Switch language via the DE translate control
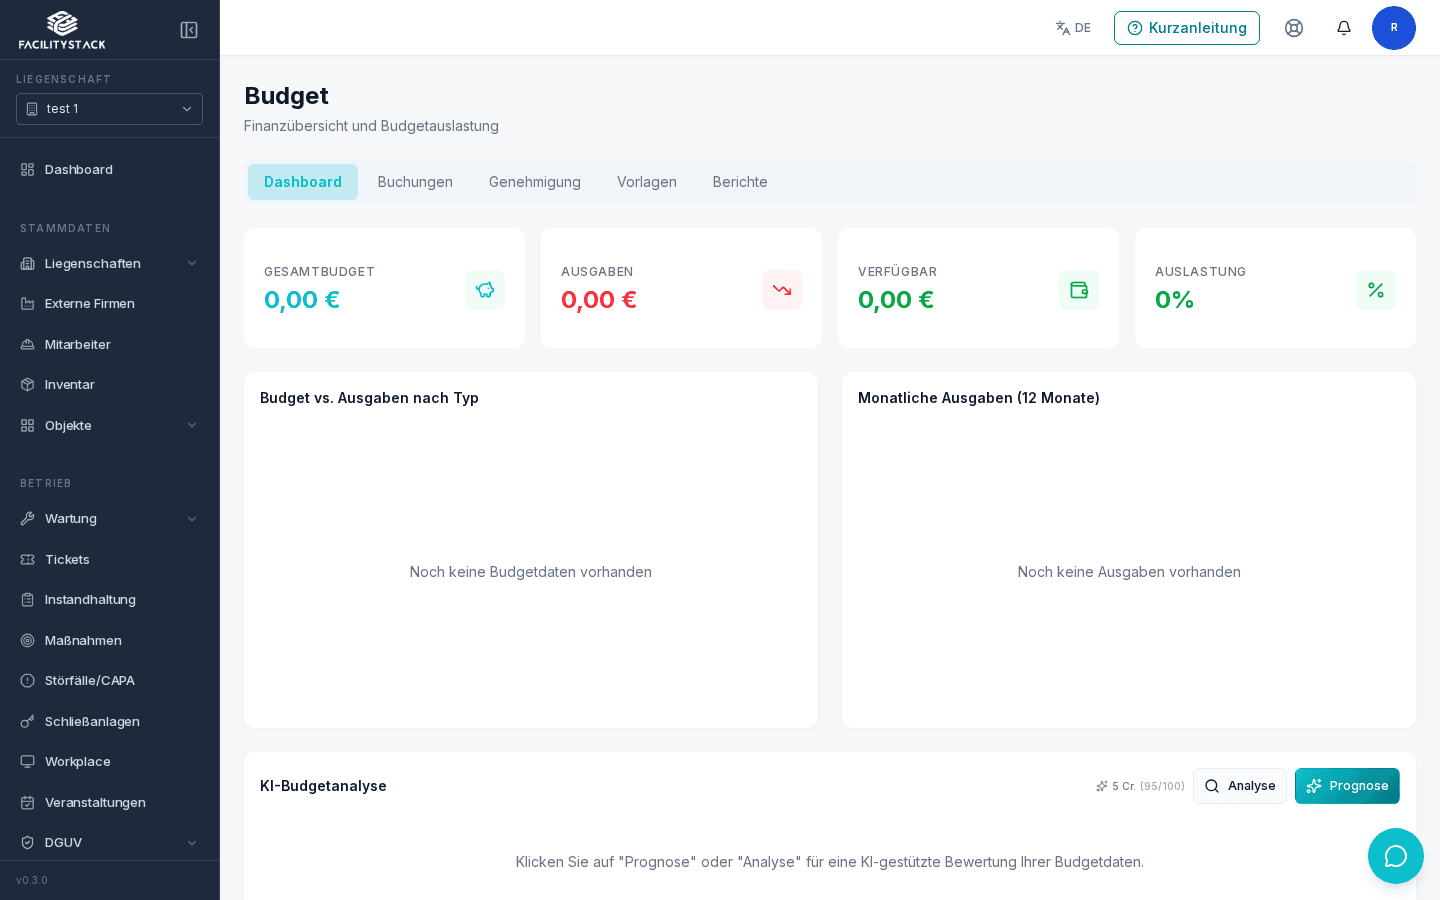This screenshot has height=900, width=1440. 1073,28
